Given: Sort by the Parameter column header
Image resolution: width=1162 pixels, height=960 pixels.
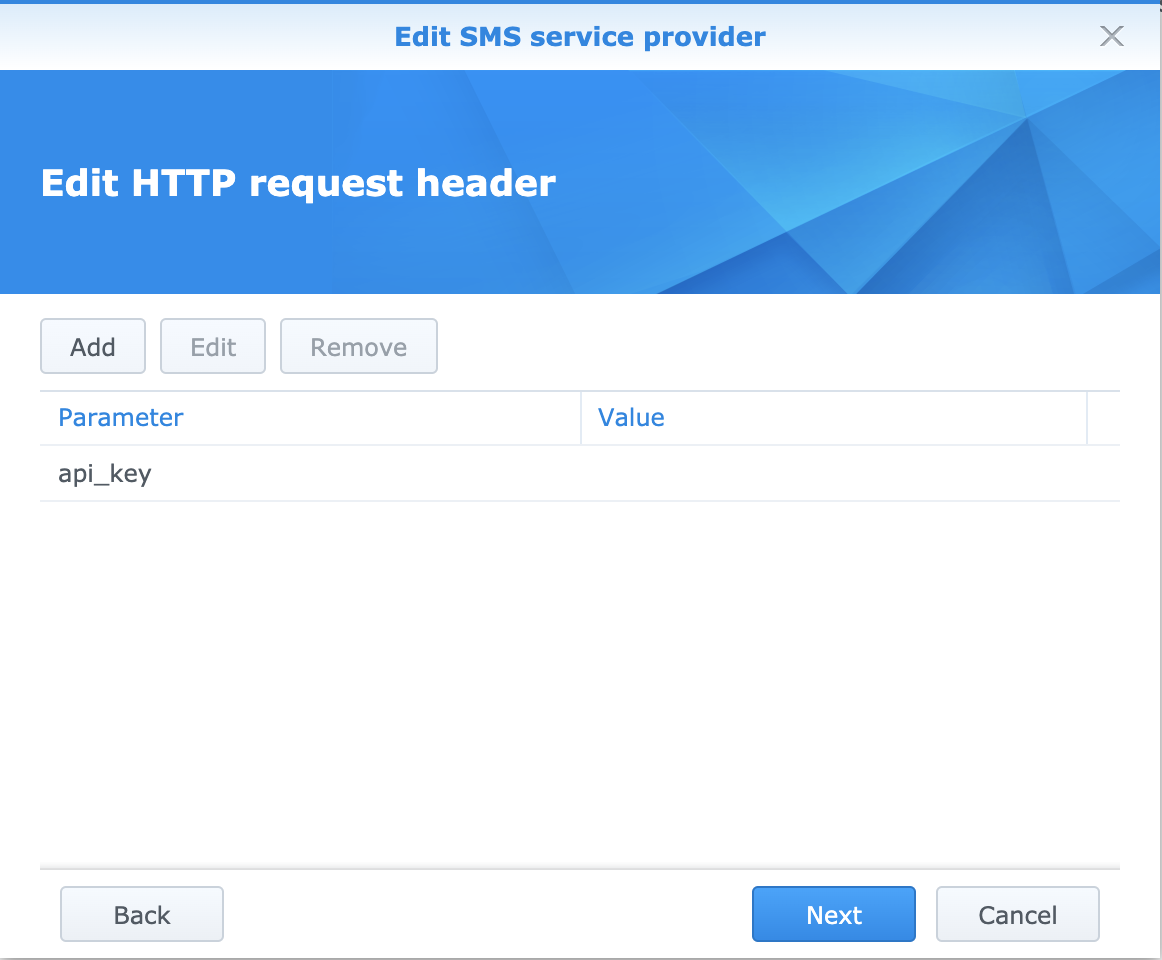Looking at the screenshot, I should (121, 417).
